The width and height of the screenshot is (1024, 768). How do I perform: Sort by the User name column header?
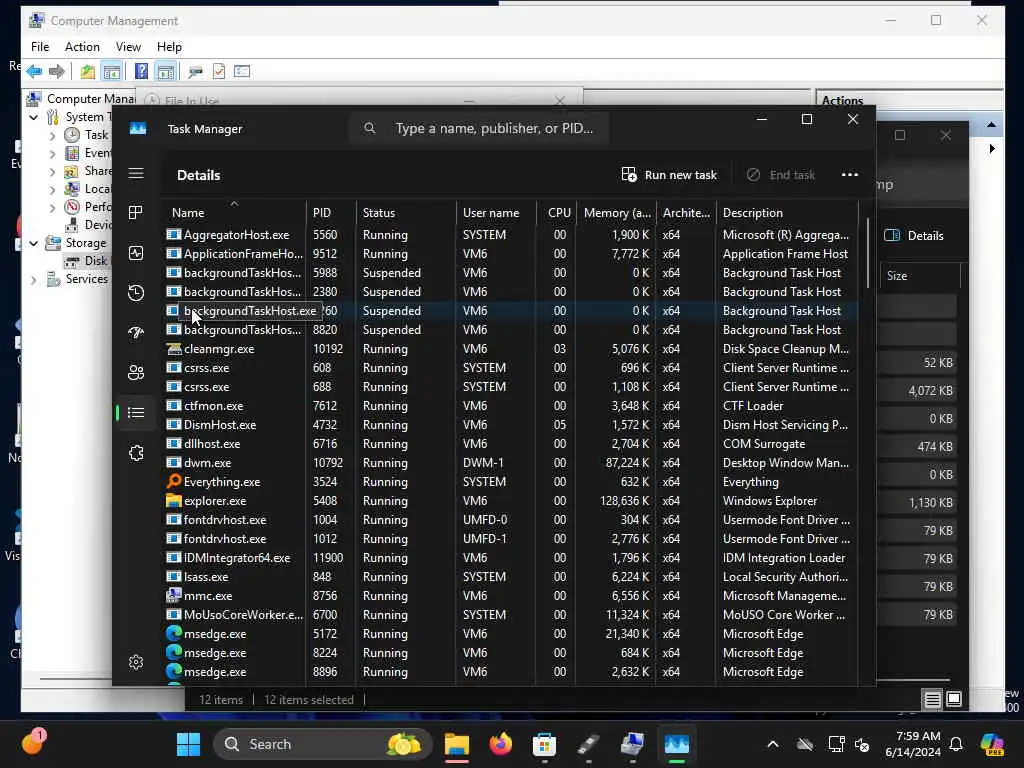496,213
